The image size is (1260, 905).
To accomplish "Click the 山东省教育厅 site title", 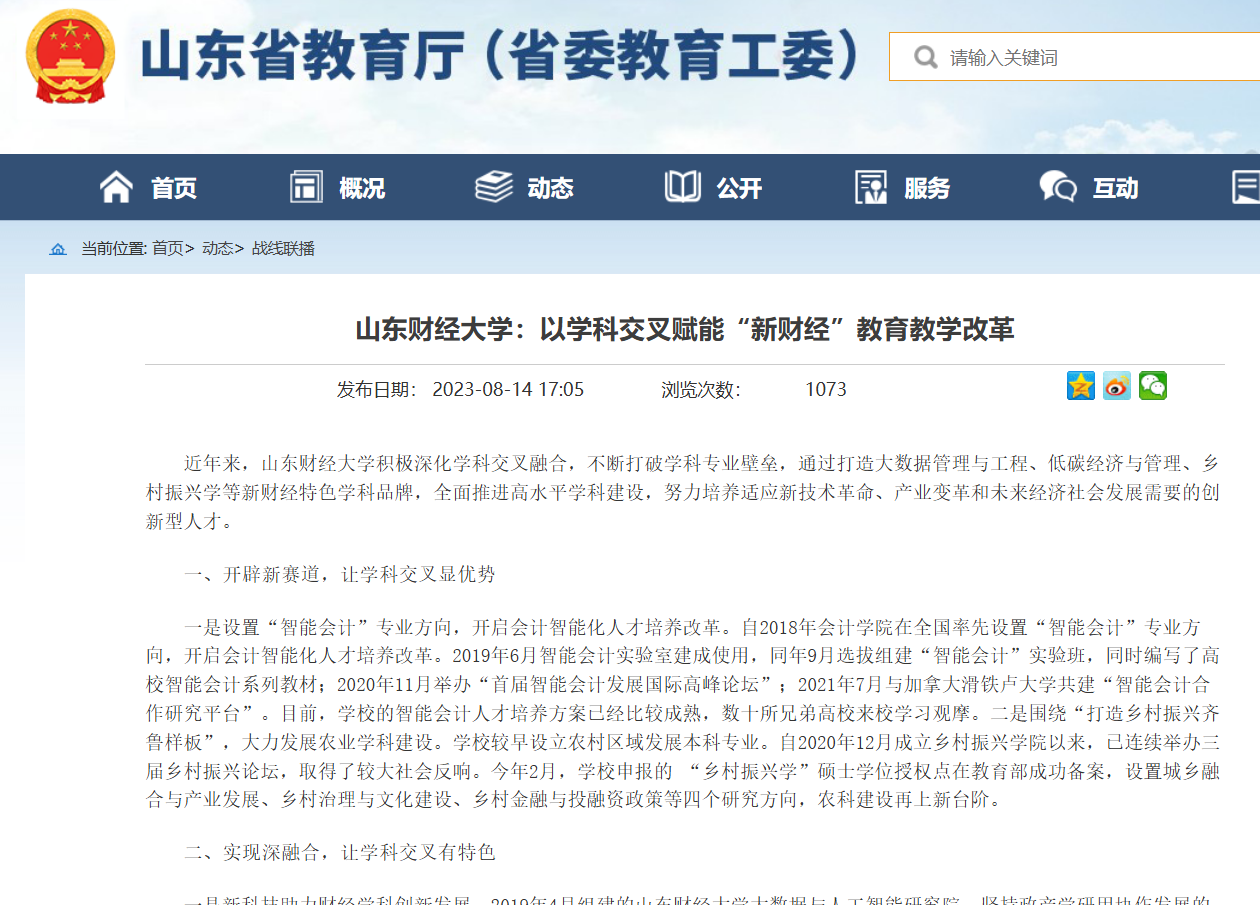I will pyautogui.click(x=500, y=56).
